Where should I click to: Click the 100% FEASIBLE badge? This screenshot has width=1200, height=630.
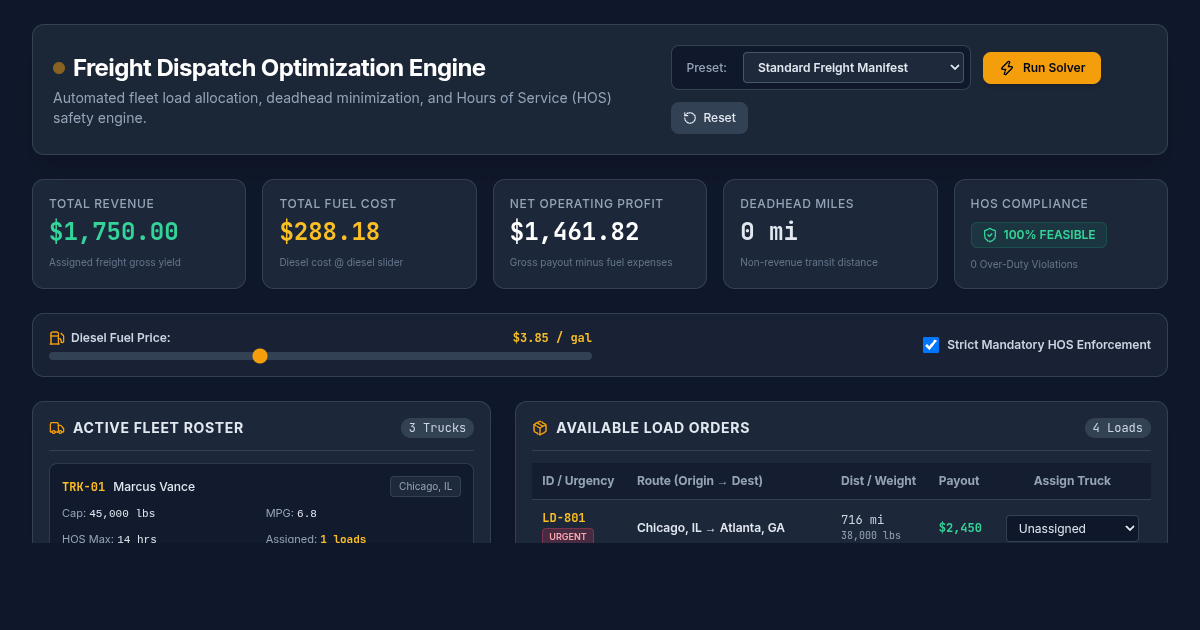[x=1039, y=235]
